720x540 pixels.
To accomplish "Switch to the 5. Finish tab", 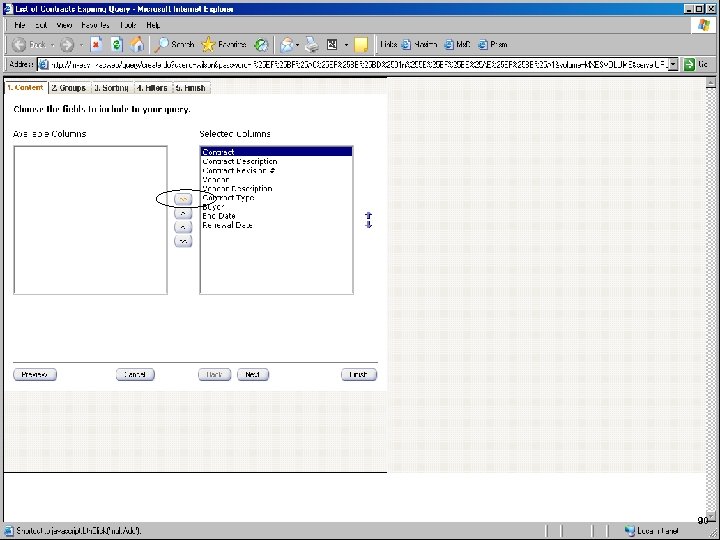I will [191, 88].
